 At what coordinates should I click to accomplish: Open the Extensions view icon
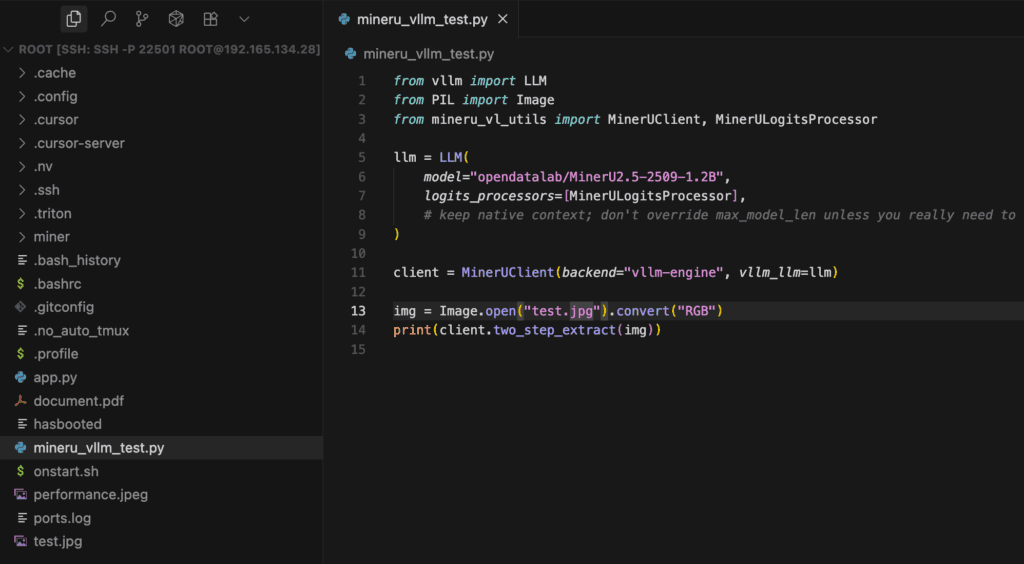coord(210,19)
